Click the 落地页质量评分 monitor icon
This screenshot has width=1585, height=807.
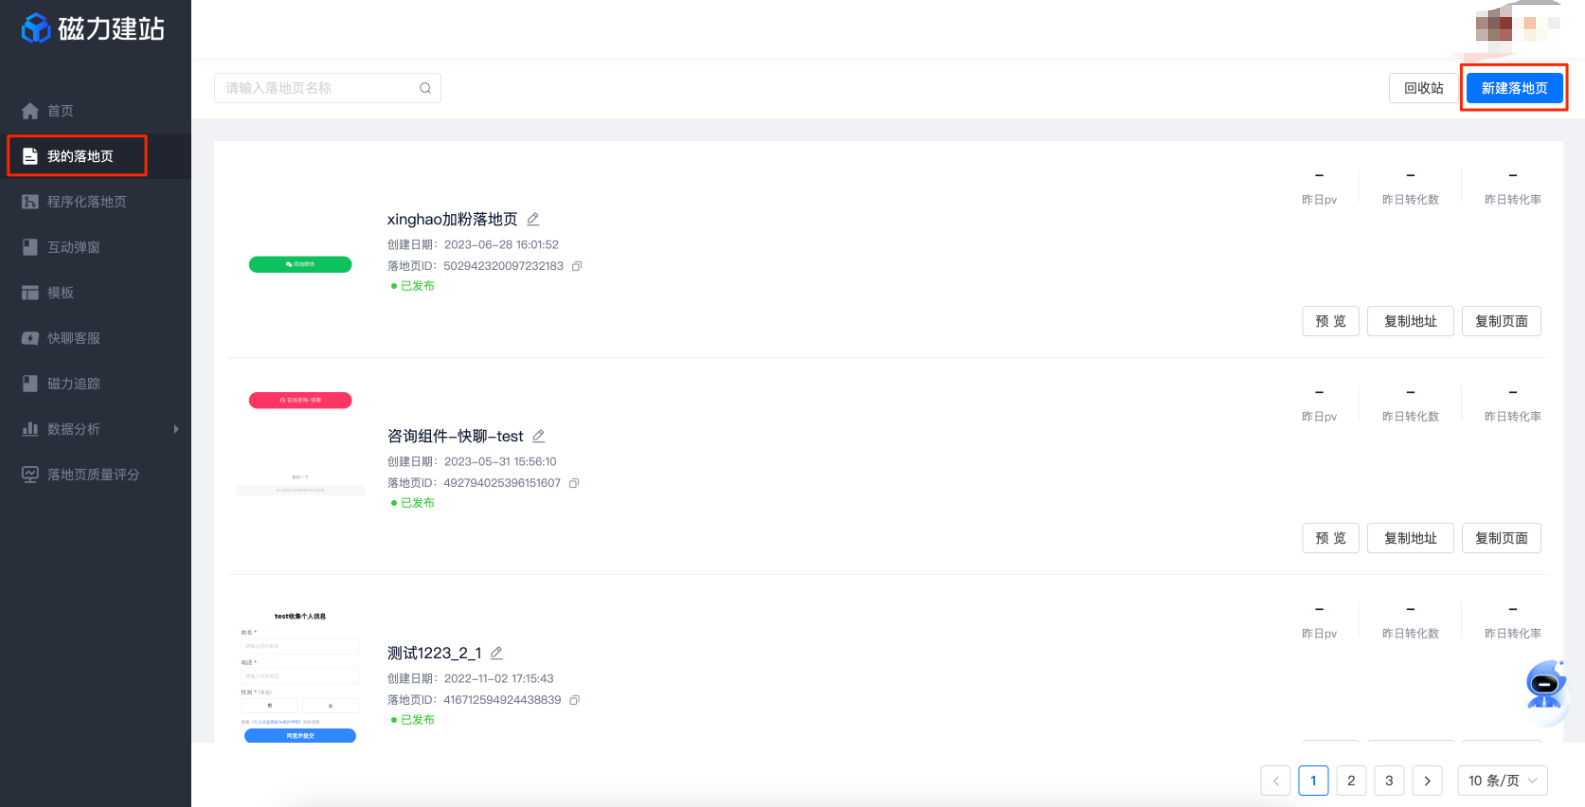30,475
